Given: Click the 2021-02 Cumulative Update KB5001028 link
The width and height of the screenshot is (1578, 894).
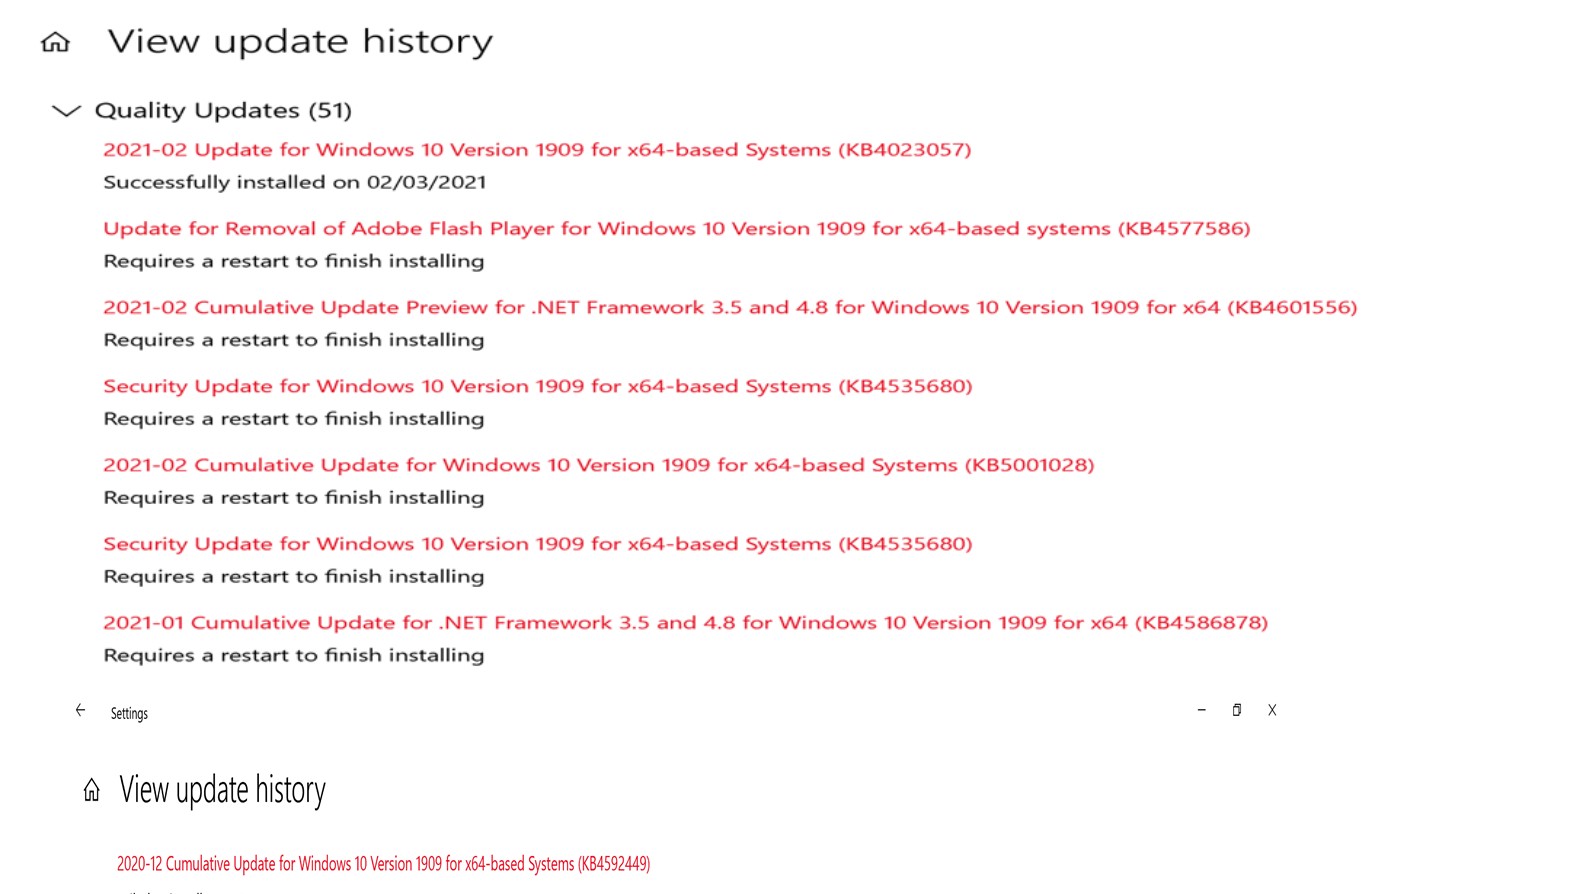Looking at the screenshot, I should [x=598, y=464].
